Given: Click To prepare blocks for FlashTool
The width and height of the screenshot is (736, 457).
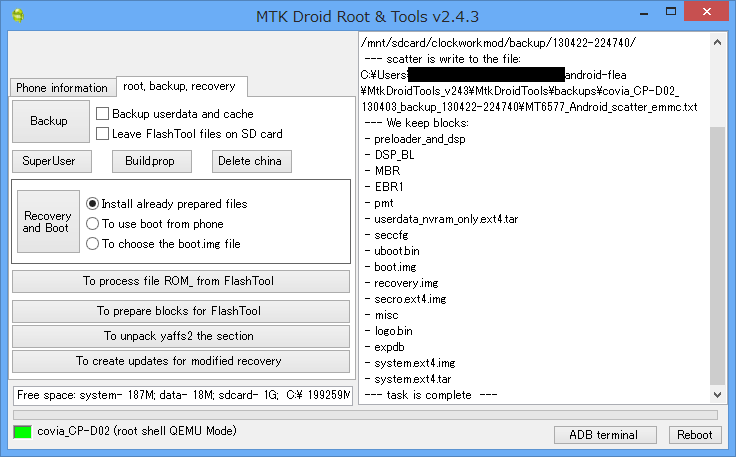Looking at the screenshot, I should click(181, 311).
